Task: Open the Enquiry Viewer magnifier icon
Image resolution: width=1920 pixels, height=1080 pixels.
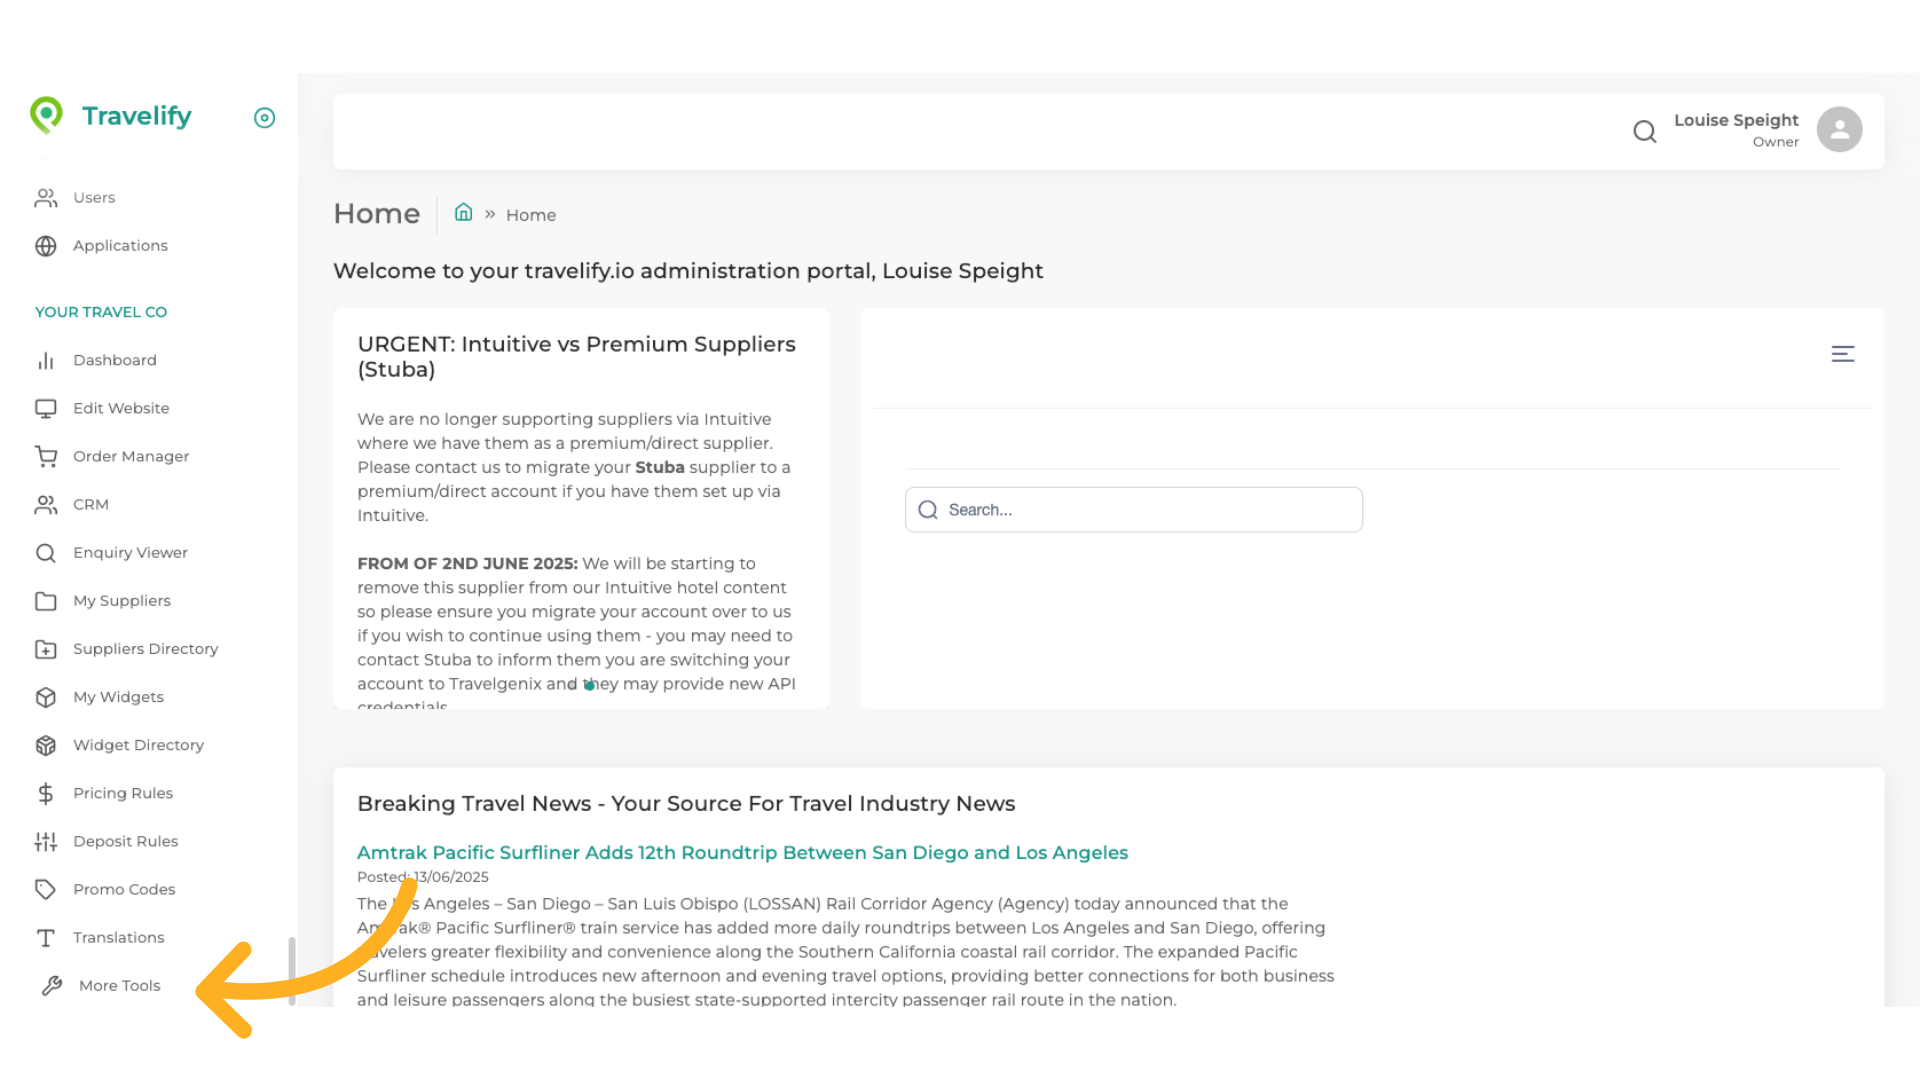Action: tap(46, 553)
